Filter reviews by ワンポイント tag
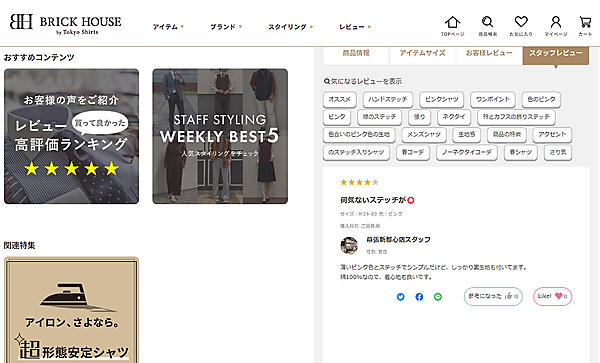 point(493,99)
